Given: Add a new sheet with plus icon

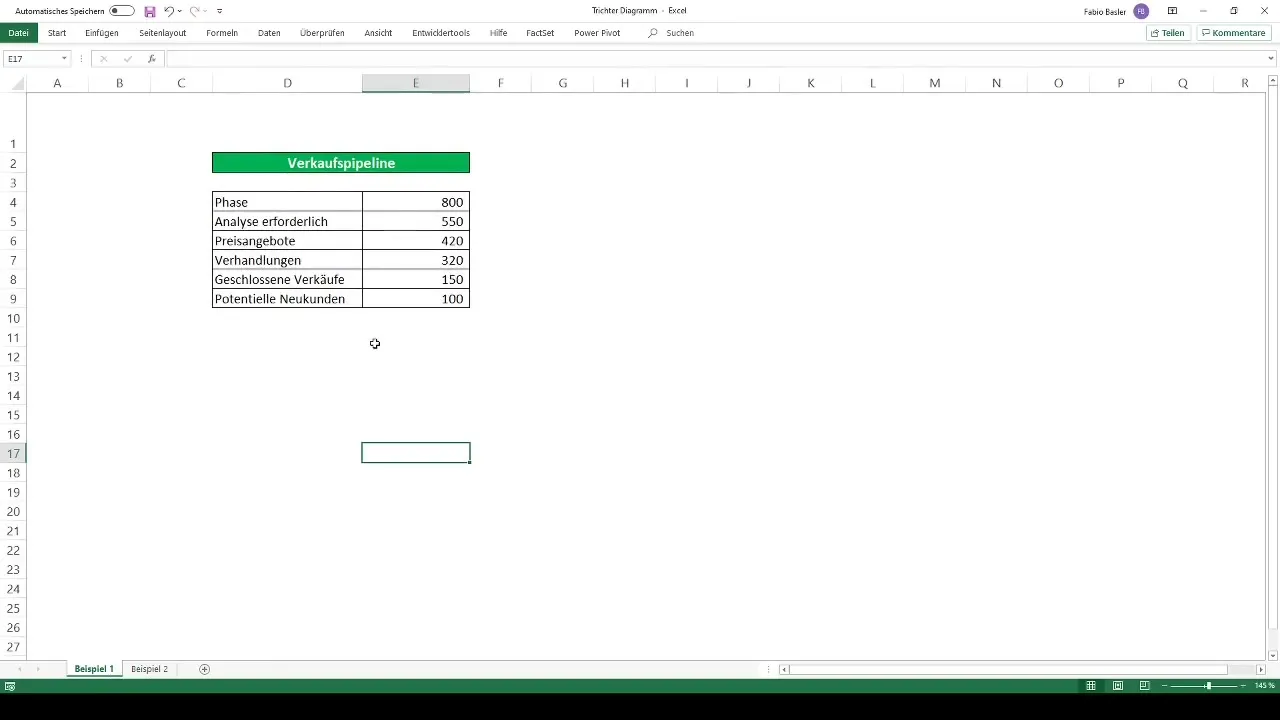Looking at the screenshot, I should point(205,669).
